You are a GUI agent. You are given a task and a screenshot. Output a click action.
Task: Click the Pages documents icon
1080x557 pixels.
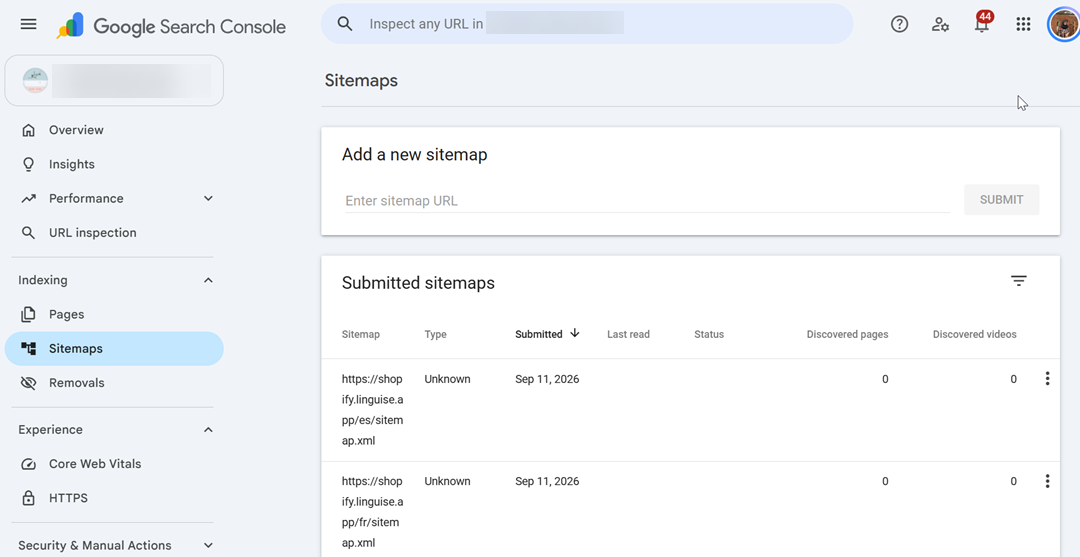[x=28, y=315]
